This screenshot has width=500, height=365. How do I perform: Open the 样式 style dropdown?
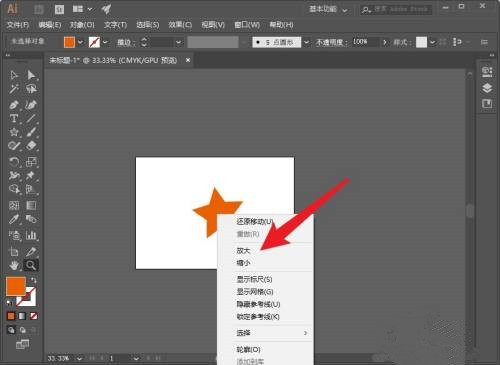coord(432,42)
